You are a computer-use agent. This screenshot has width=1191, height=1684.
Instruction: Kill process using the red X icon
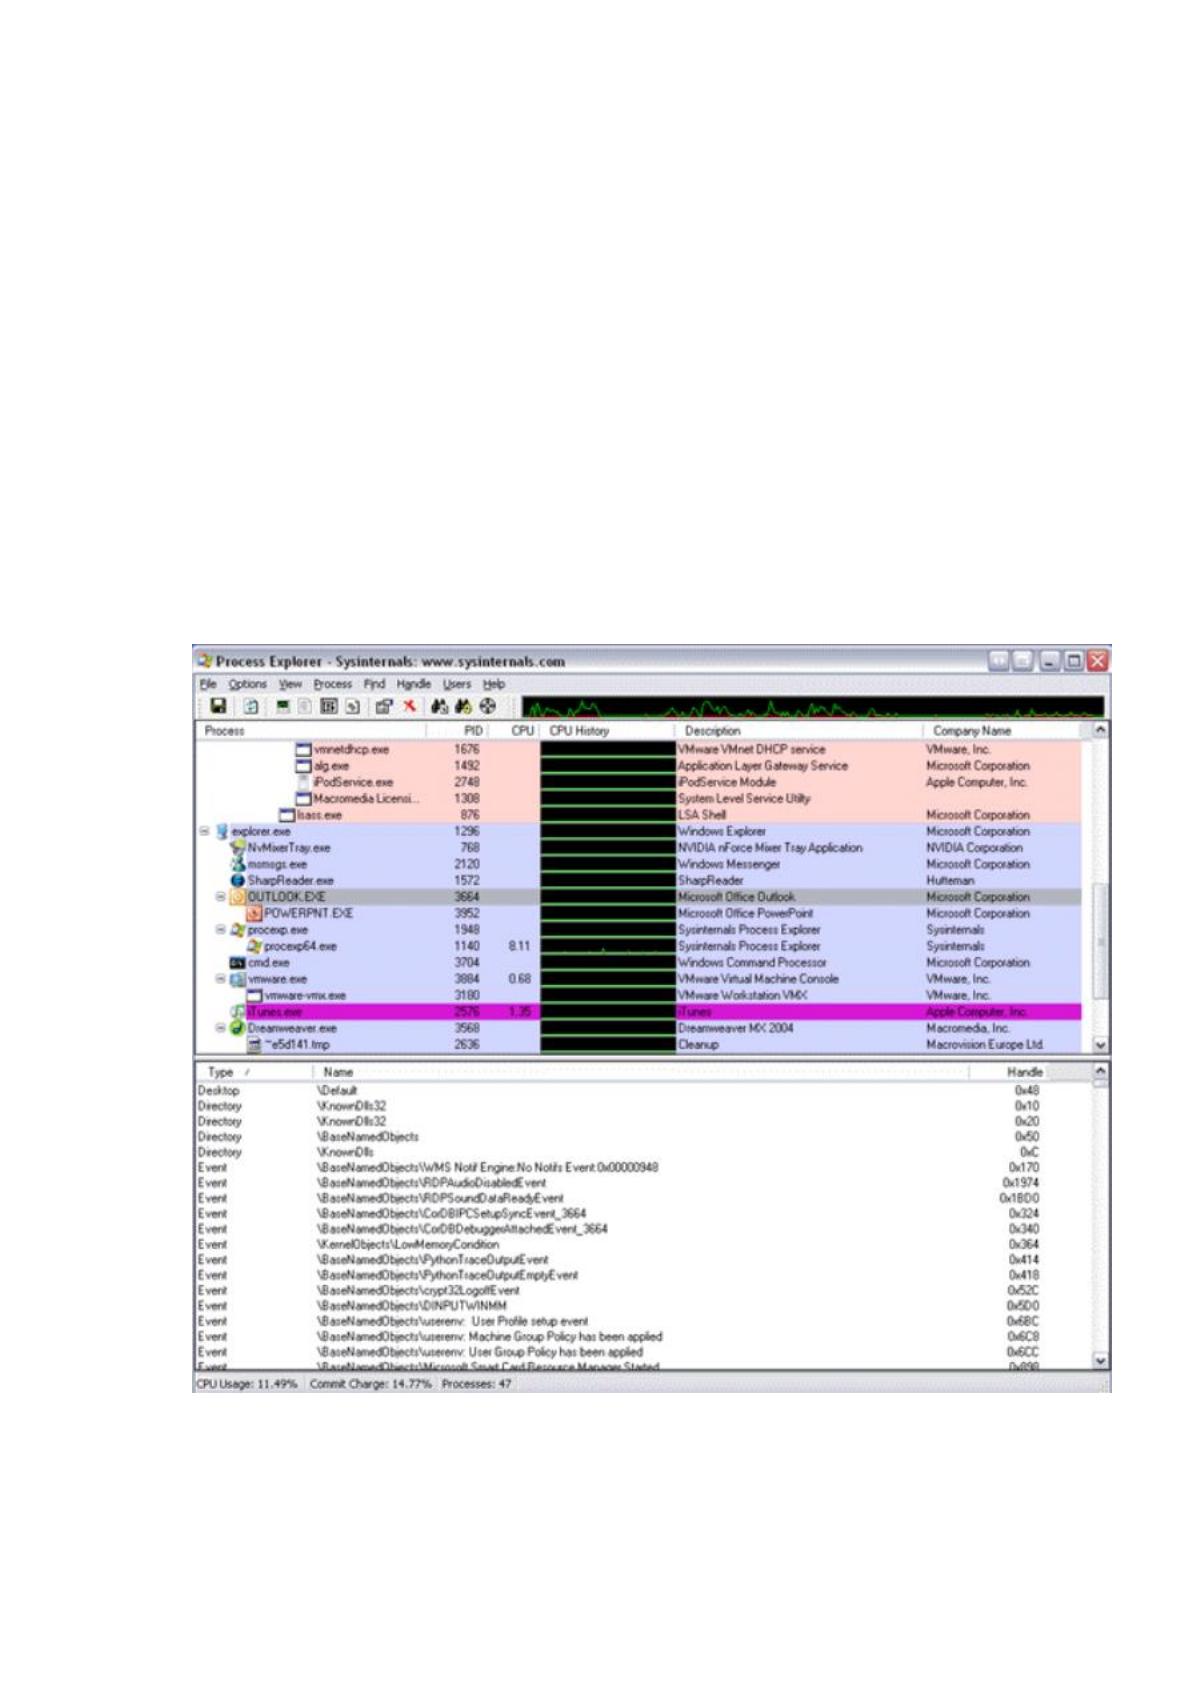pos(410,706)
